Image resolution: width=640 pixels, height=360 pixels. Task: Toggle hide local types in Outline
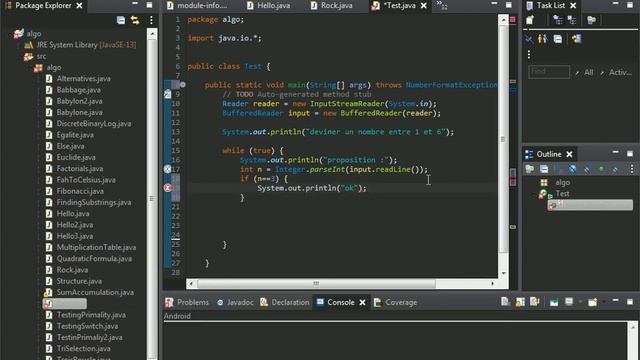pyautogui.click(x=615, y=169)
